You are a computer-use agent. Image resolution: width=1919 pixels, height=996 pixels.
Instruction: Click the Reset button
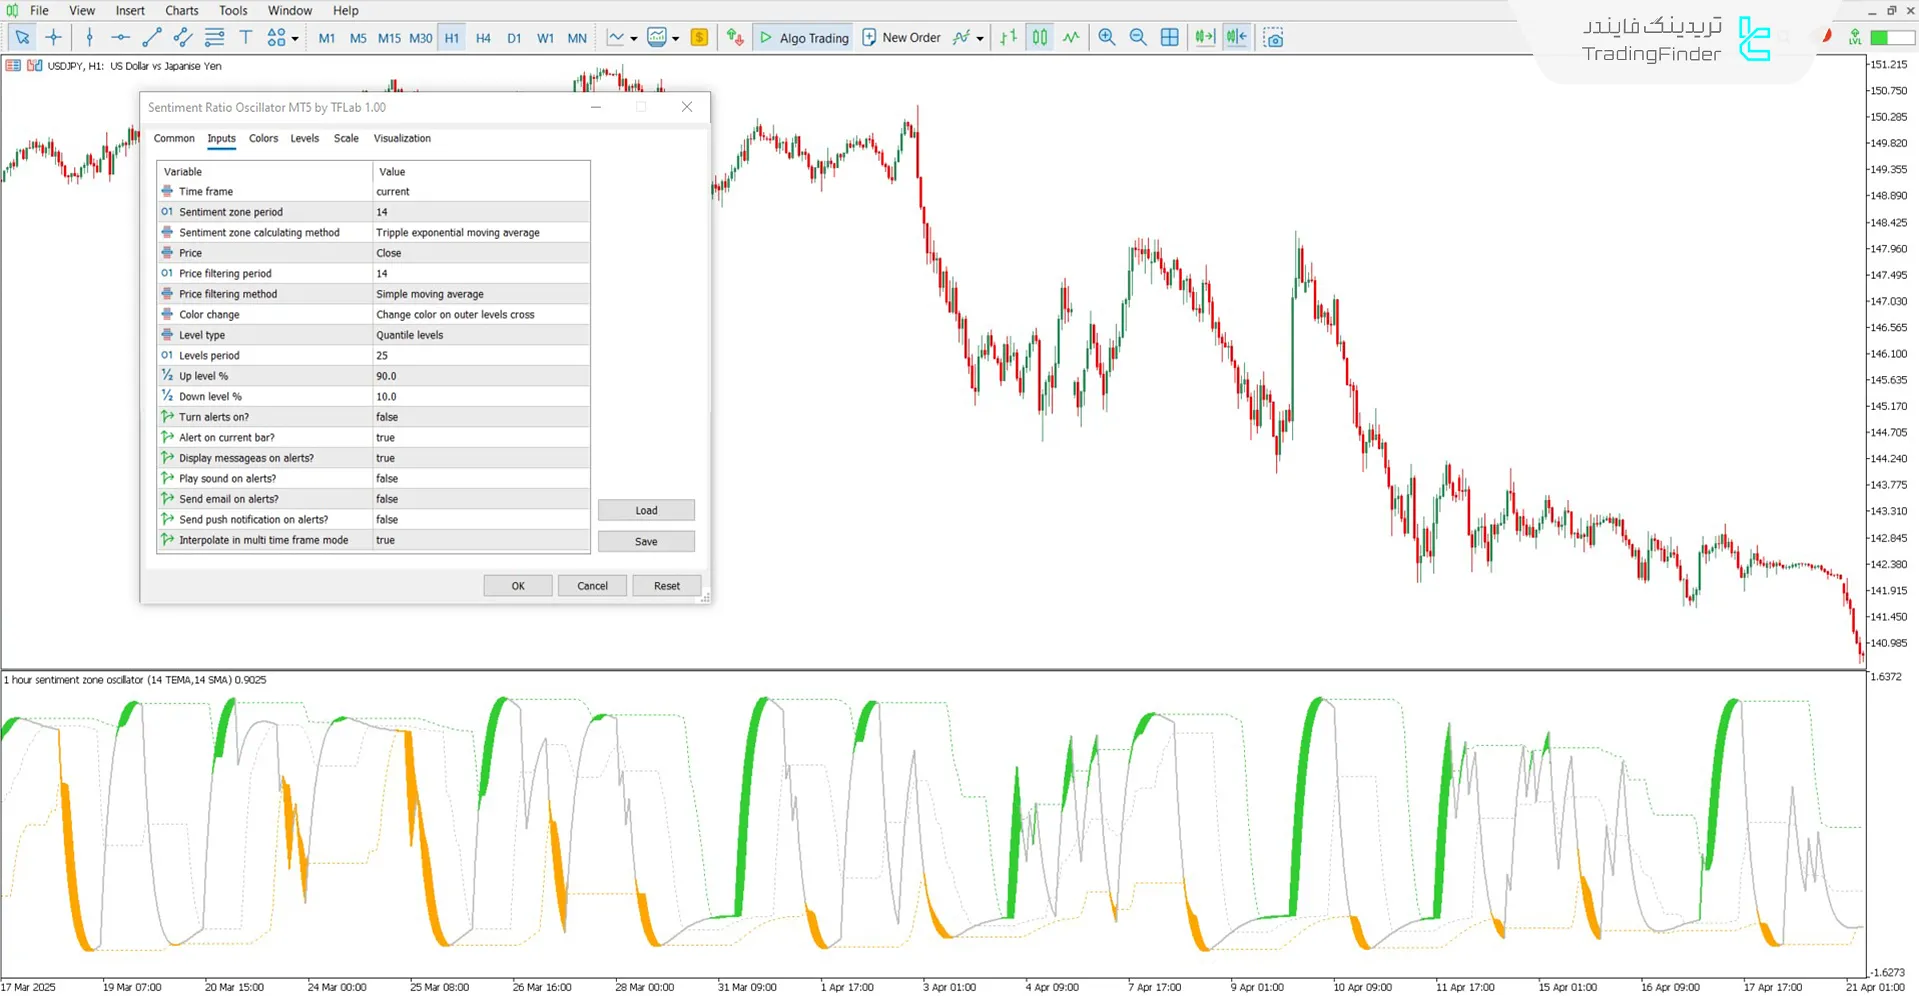point(666,586)
